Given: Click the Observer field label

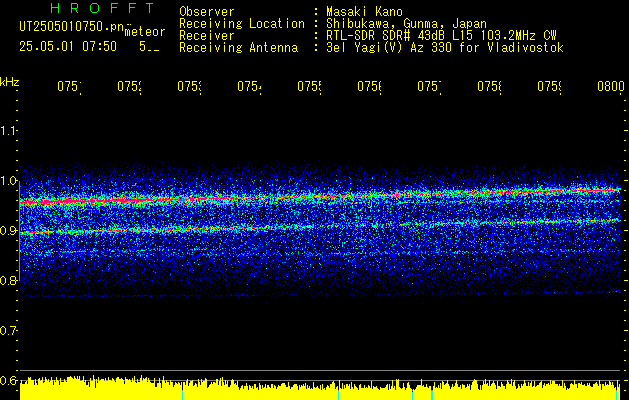Looking at the screenshot, I should point(207,12).
